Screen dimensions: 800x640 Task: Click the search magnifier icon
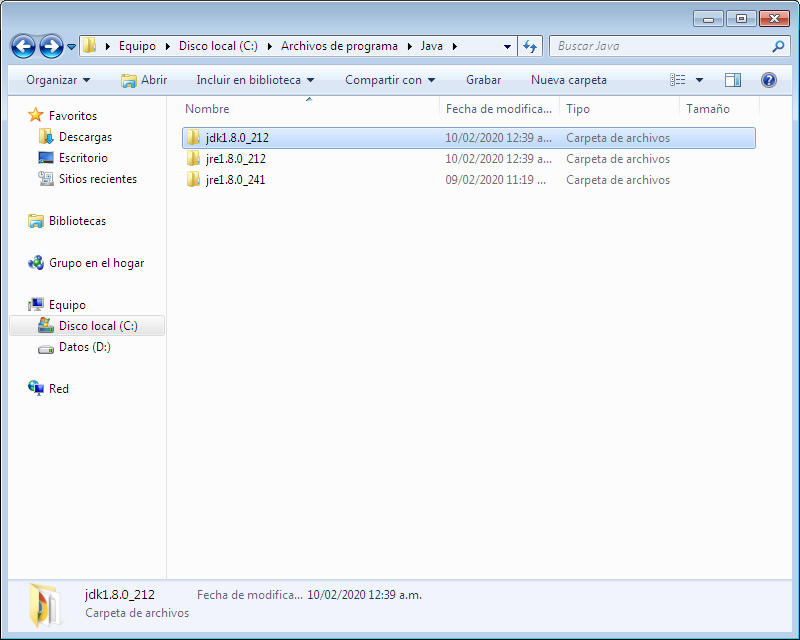(778, 46)
